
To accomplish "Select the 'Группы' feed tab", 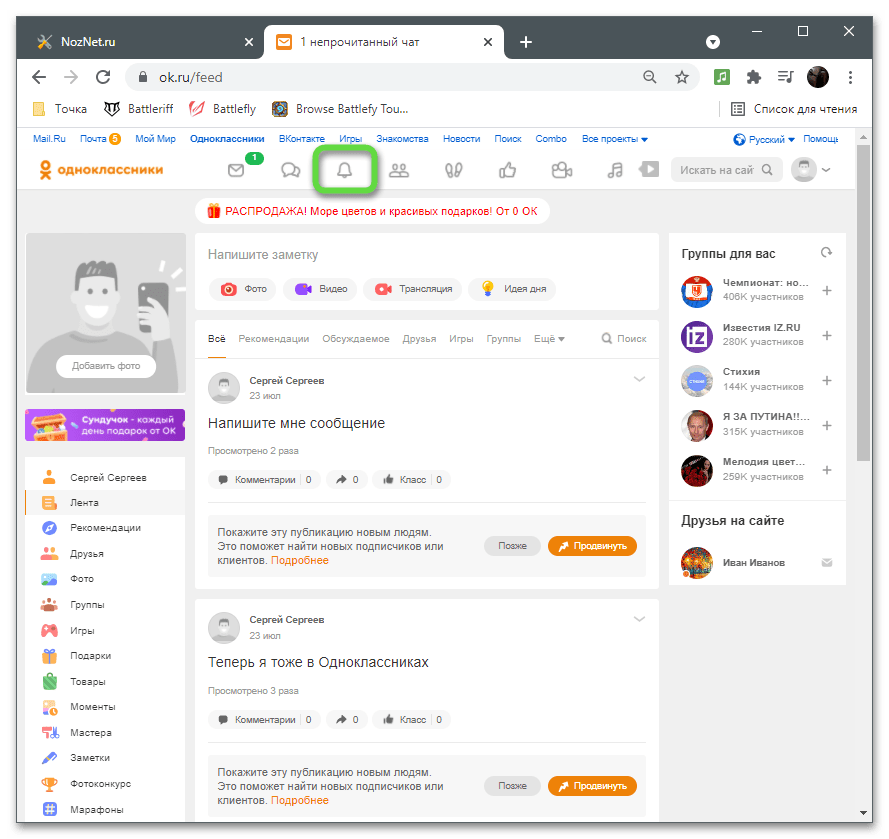I will 503,338.
